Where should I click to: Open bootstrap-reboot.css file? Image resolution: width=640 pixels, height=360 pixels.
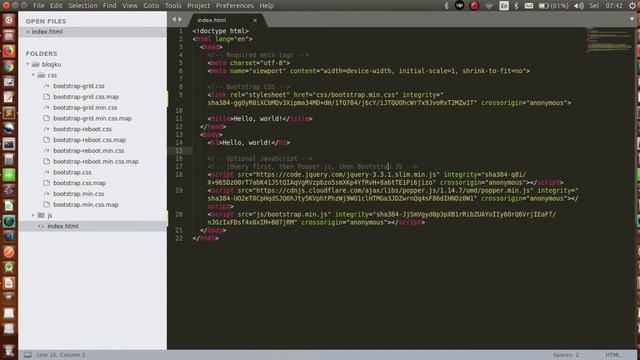point(82,129)
